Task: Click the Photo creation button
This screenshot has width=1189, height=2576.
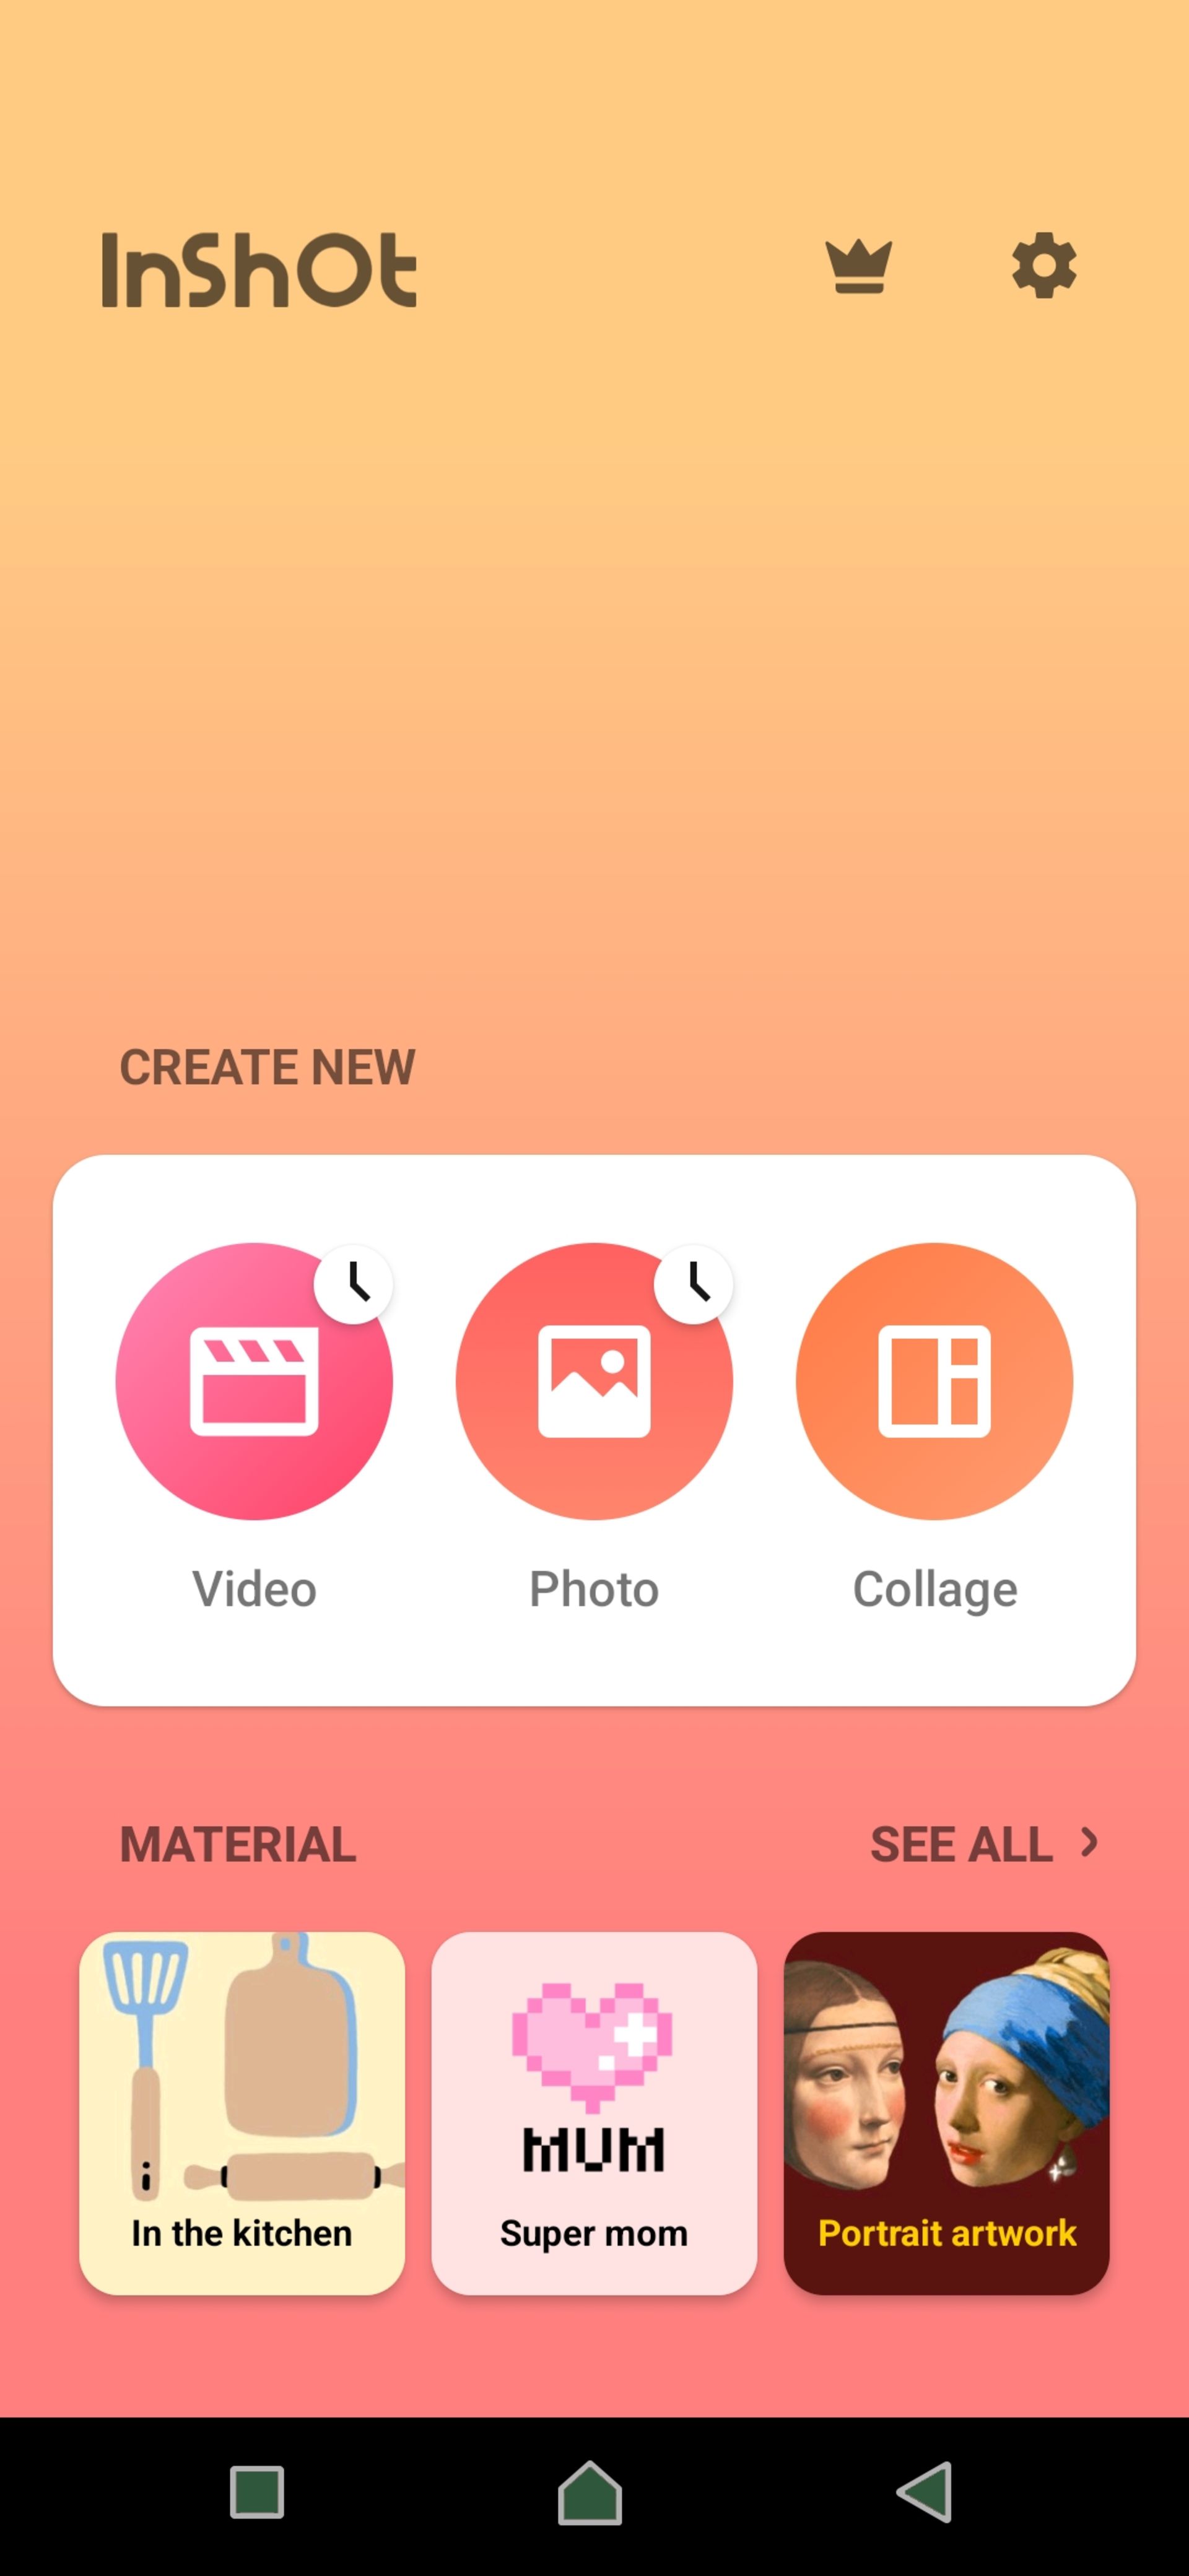Action: coord(594,1380)
